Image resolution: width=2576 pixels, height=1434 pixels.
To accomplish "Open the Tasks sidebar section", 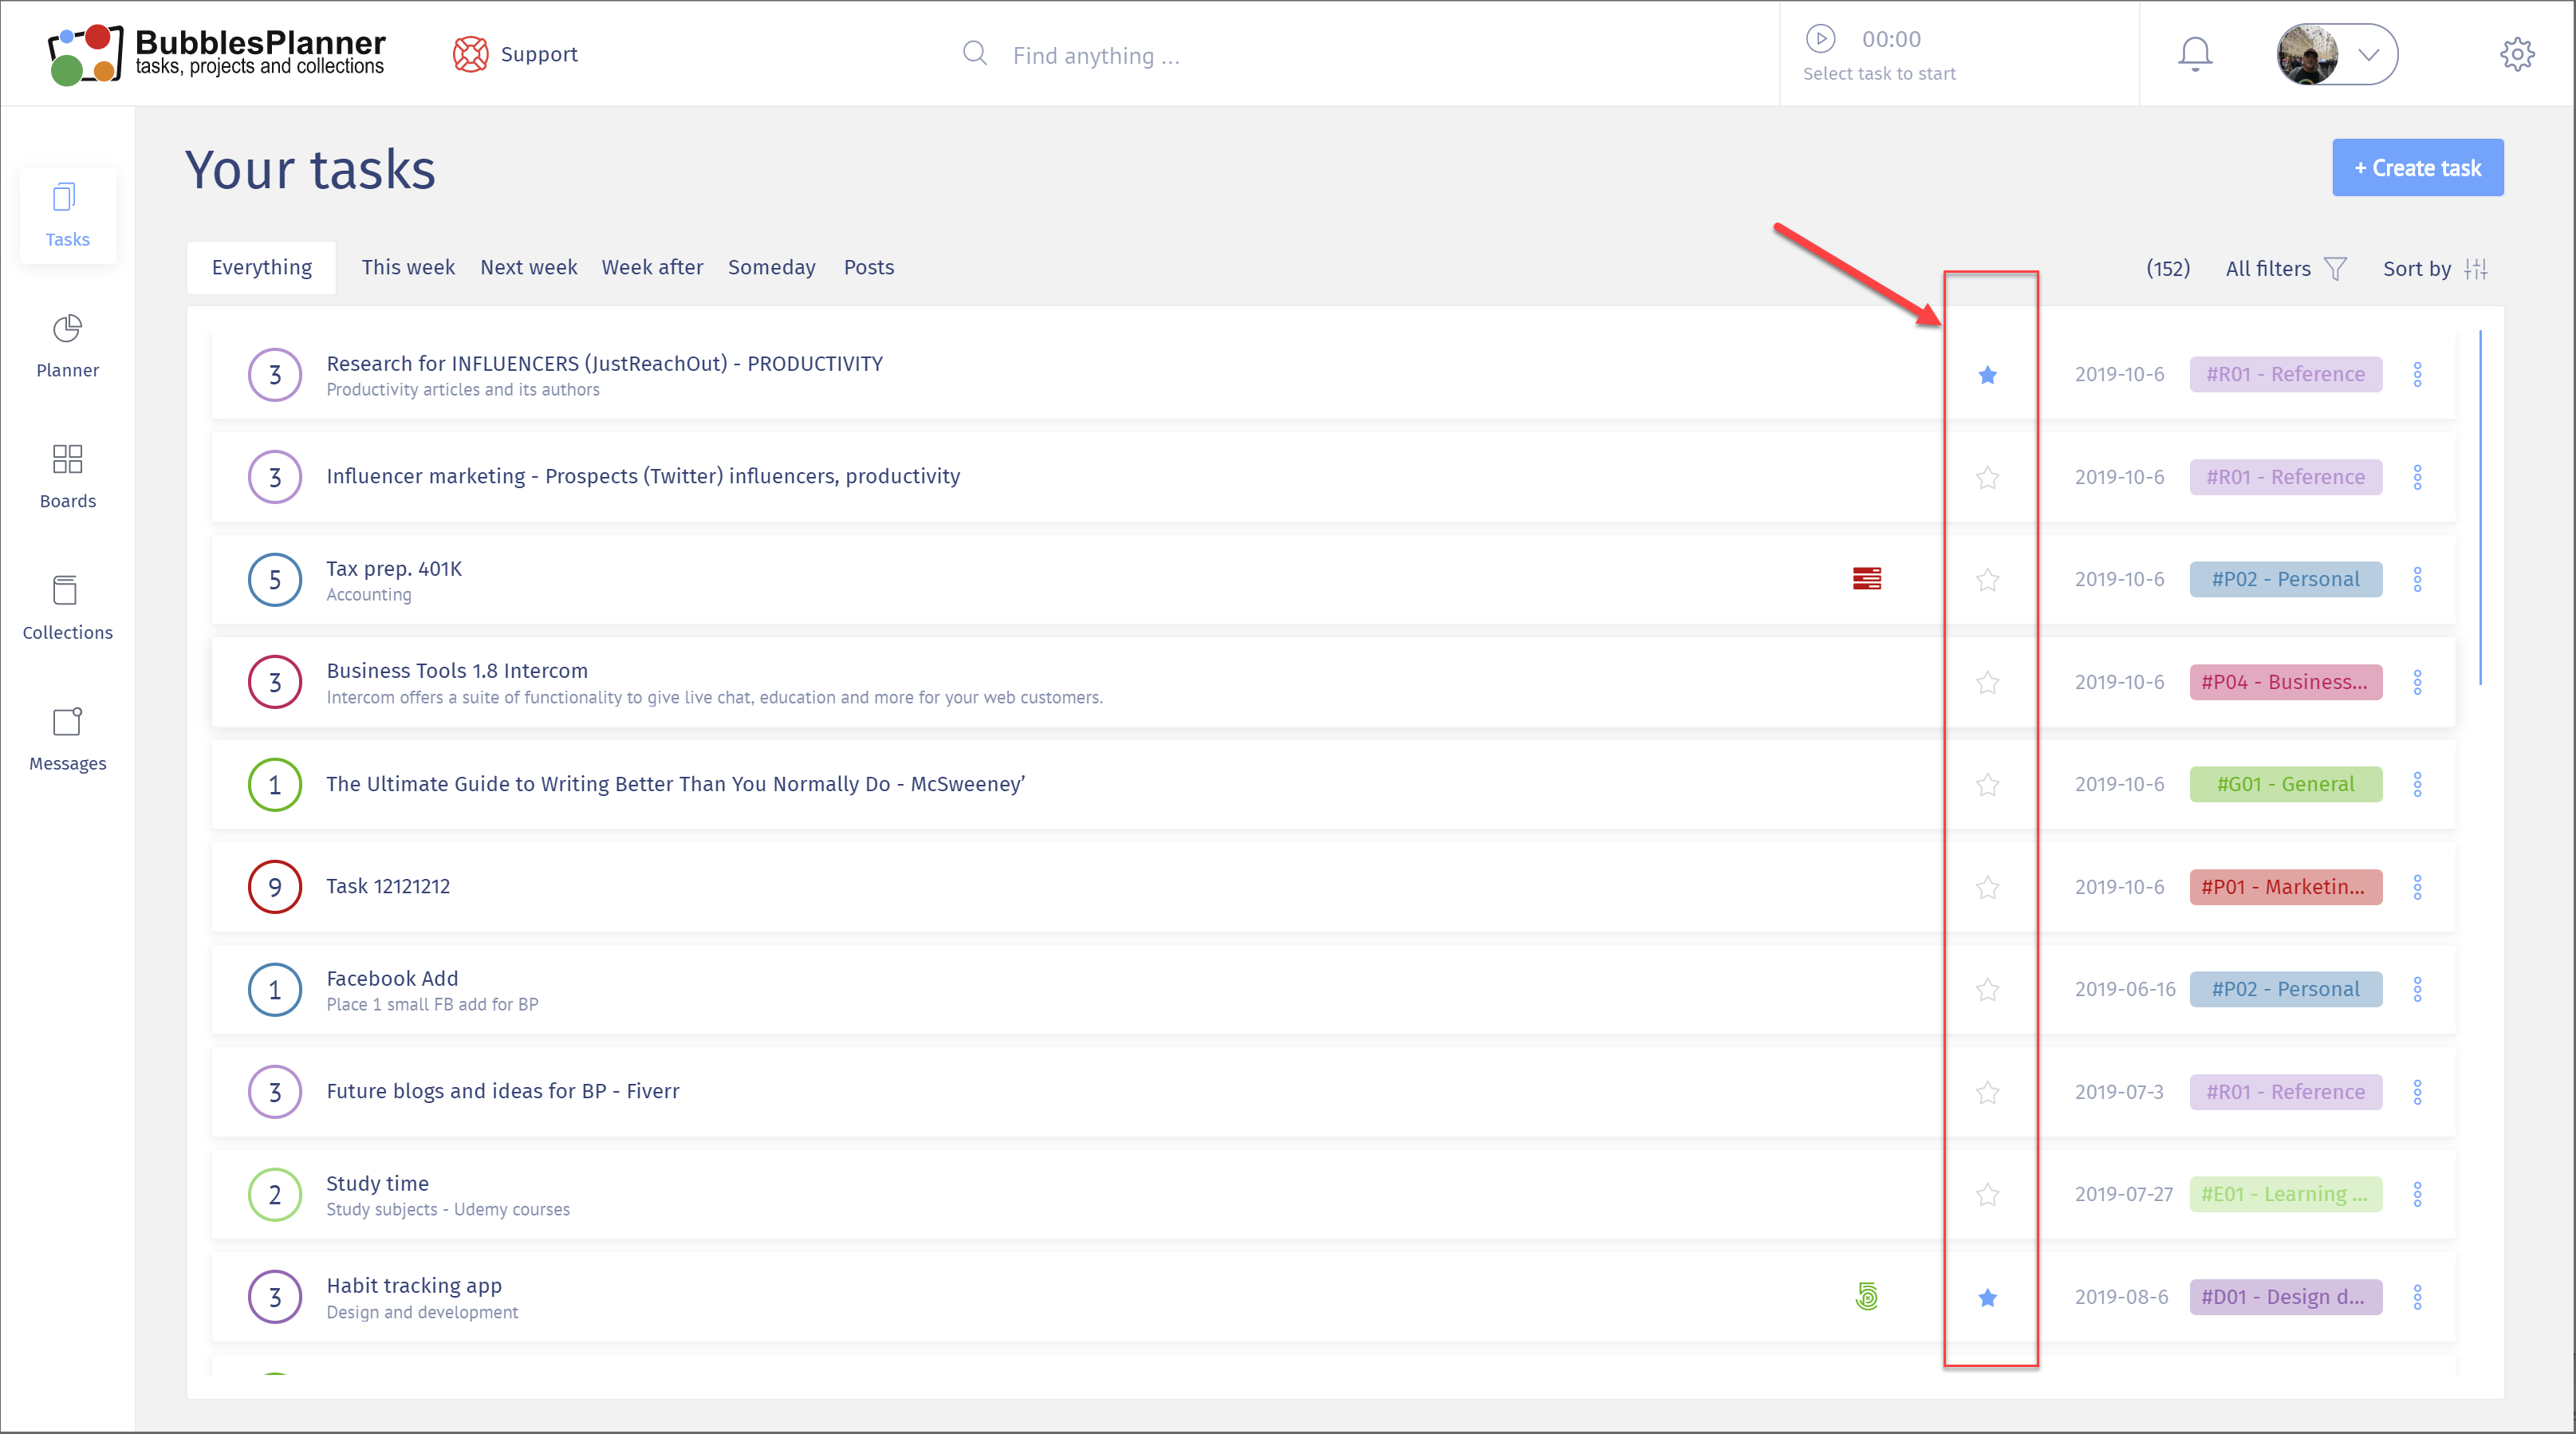I will click(x=67, y=215).
